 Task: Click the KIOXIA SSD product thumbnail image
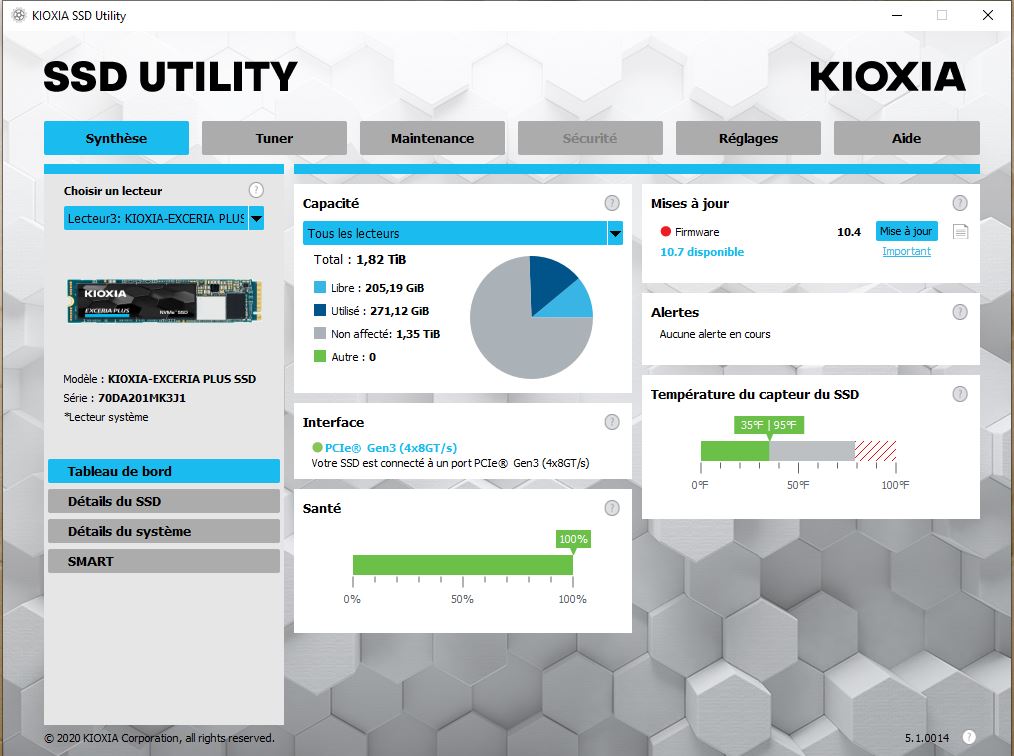click(x=164, y=301)
